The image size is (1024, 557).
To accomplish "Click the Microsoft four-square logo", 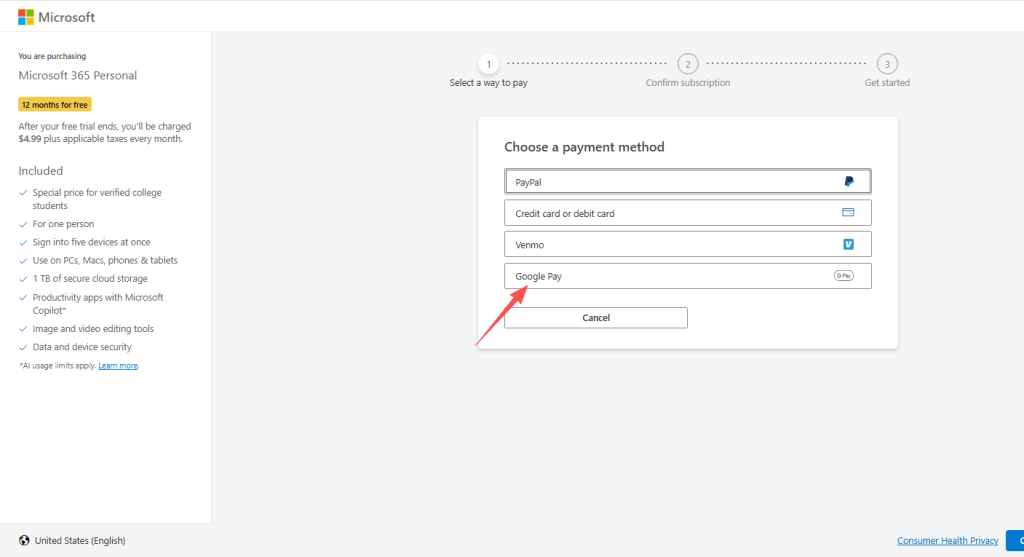I will (26, 17).
